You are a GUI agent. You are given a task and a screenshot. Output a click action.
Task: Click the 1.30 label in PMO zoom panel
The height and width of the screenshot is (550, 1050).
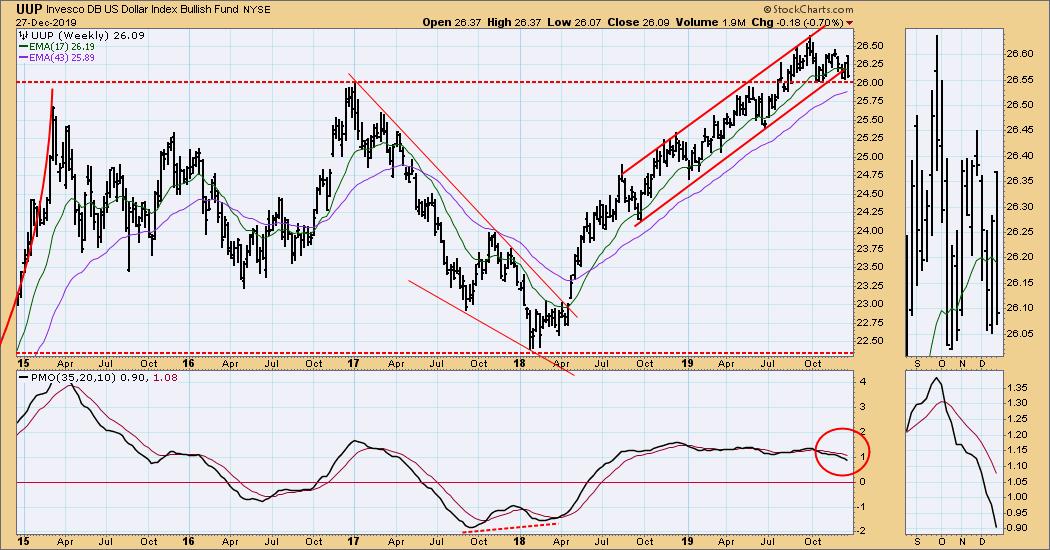pyautogui.click(x=1019, y=403)
